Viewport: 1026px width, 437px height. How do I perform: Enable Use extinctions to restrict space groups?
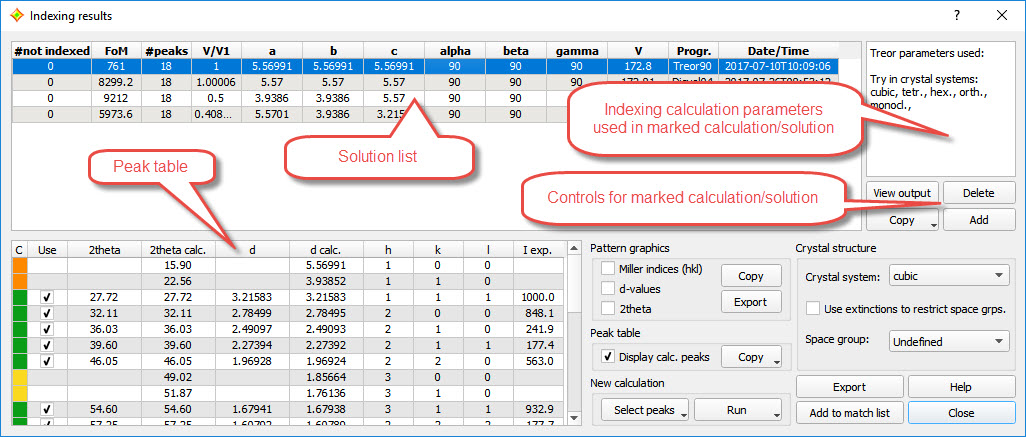(813, 309)
